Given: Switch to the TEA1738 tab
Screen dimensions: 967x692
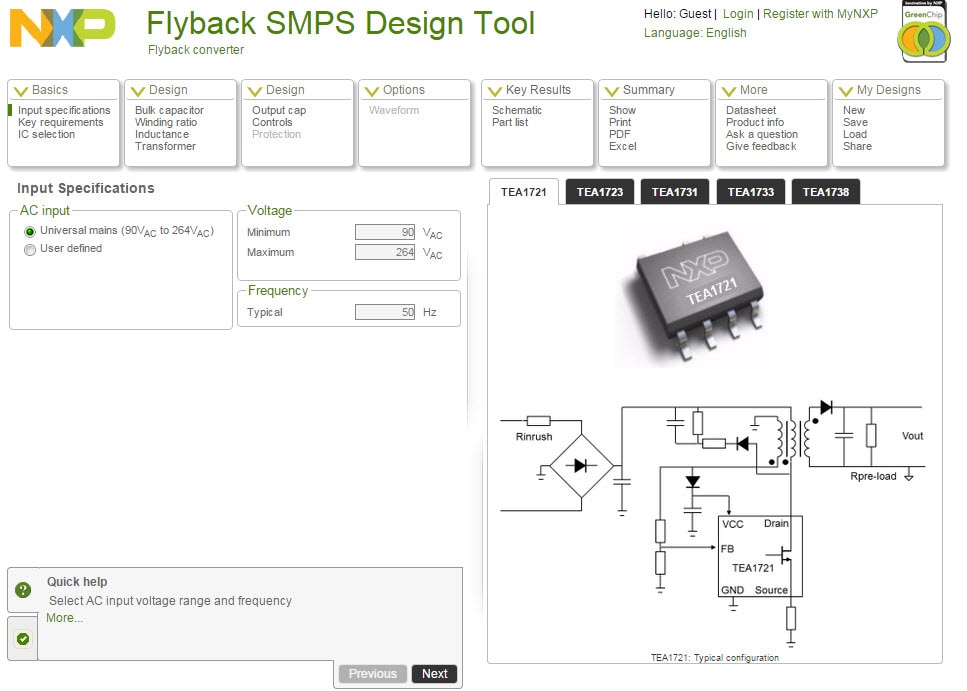Looking at the screenshot, I should (825, 192).
